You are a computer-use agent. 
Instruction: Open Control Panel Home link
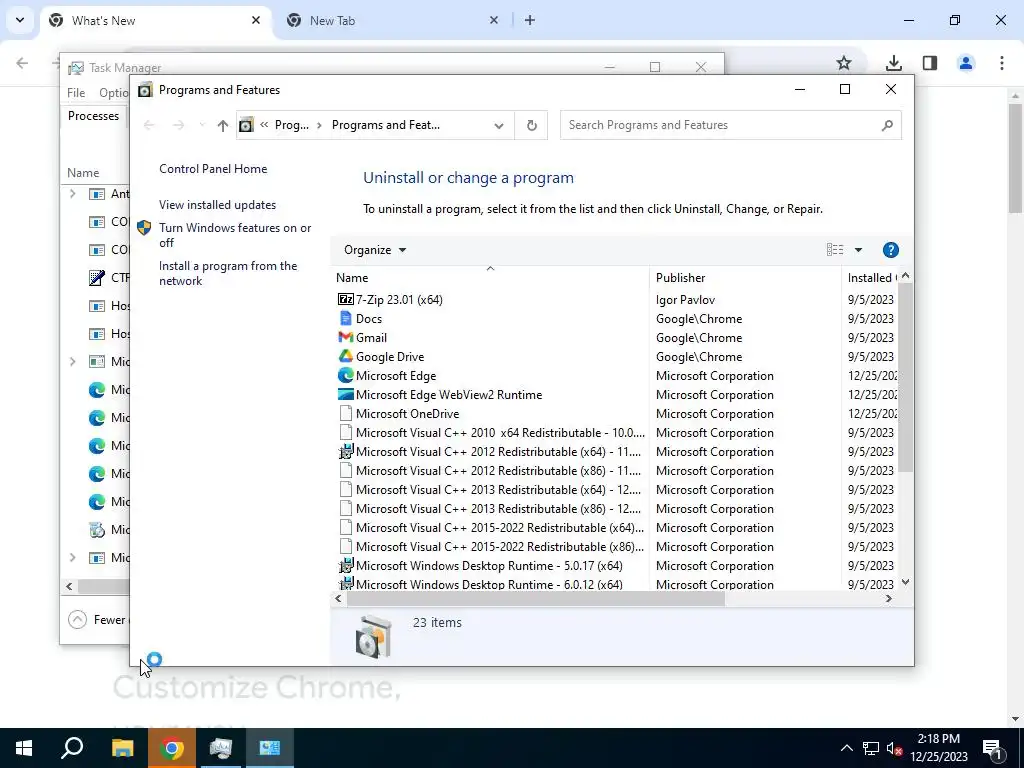[x=213, y=169]
